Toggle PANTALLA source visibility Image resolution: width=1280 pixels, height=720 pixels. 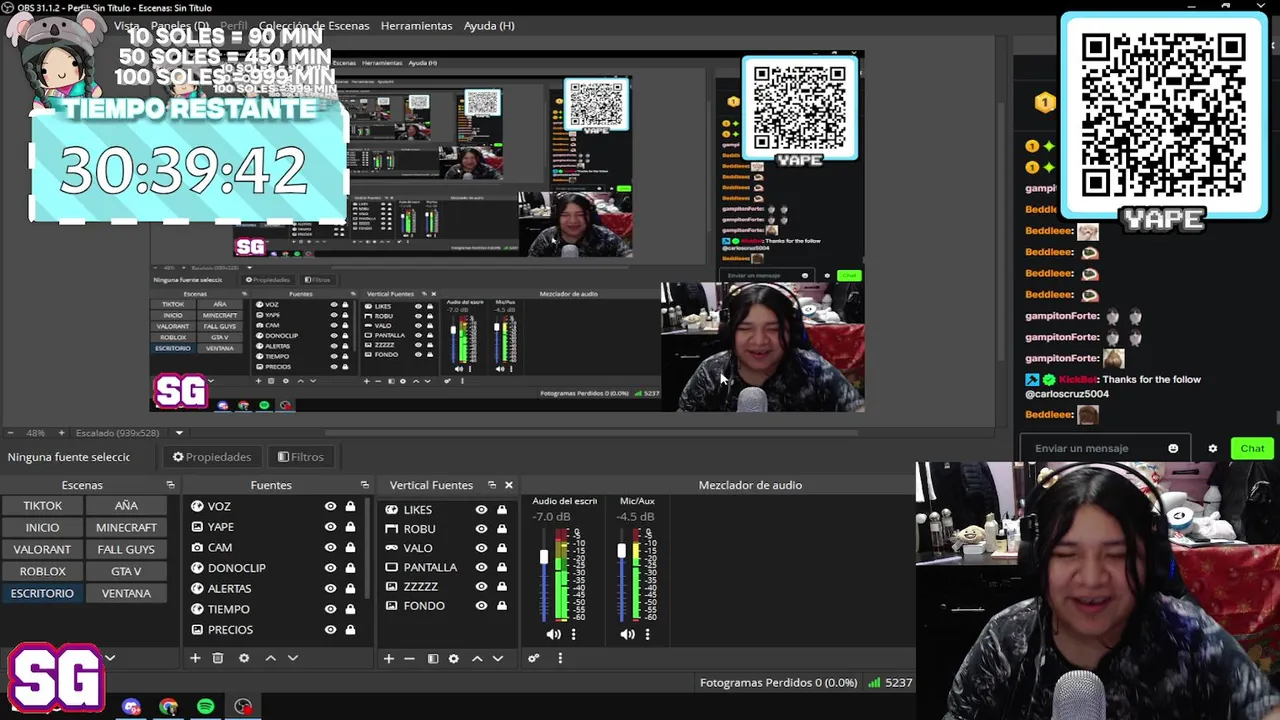pyautogui.click(x=481, y=567)
